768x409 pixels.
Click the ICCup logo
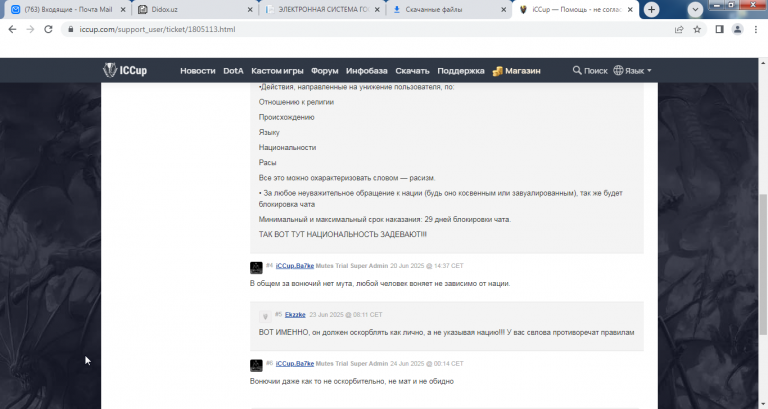125,71
